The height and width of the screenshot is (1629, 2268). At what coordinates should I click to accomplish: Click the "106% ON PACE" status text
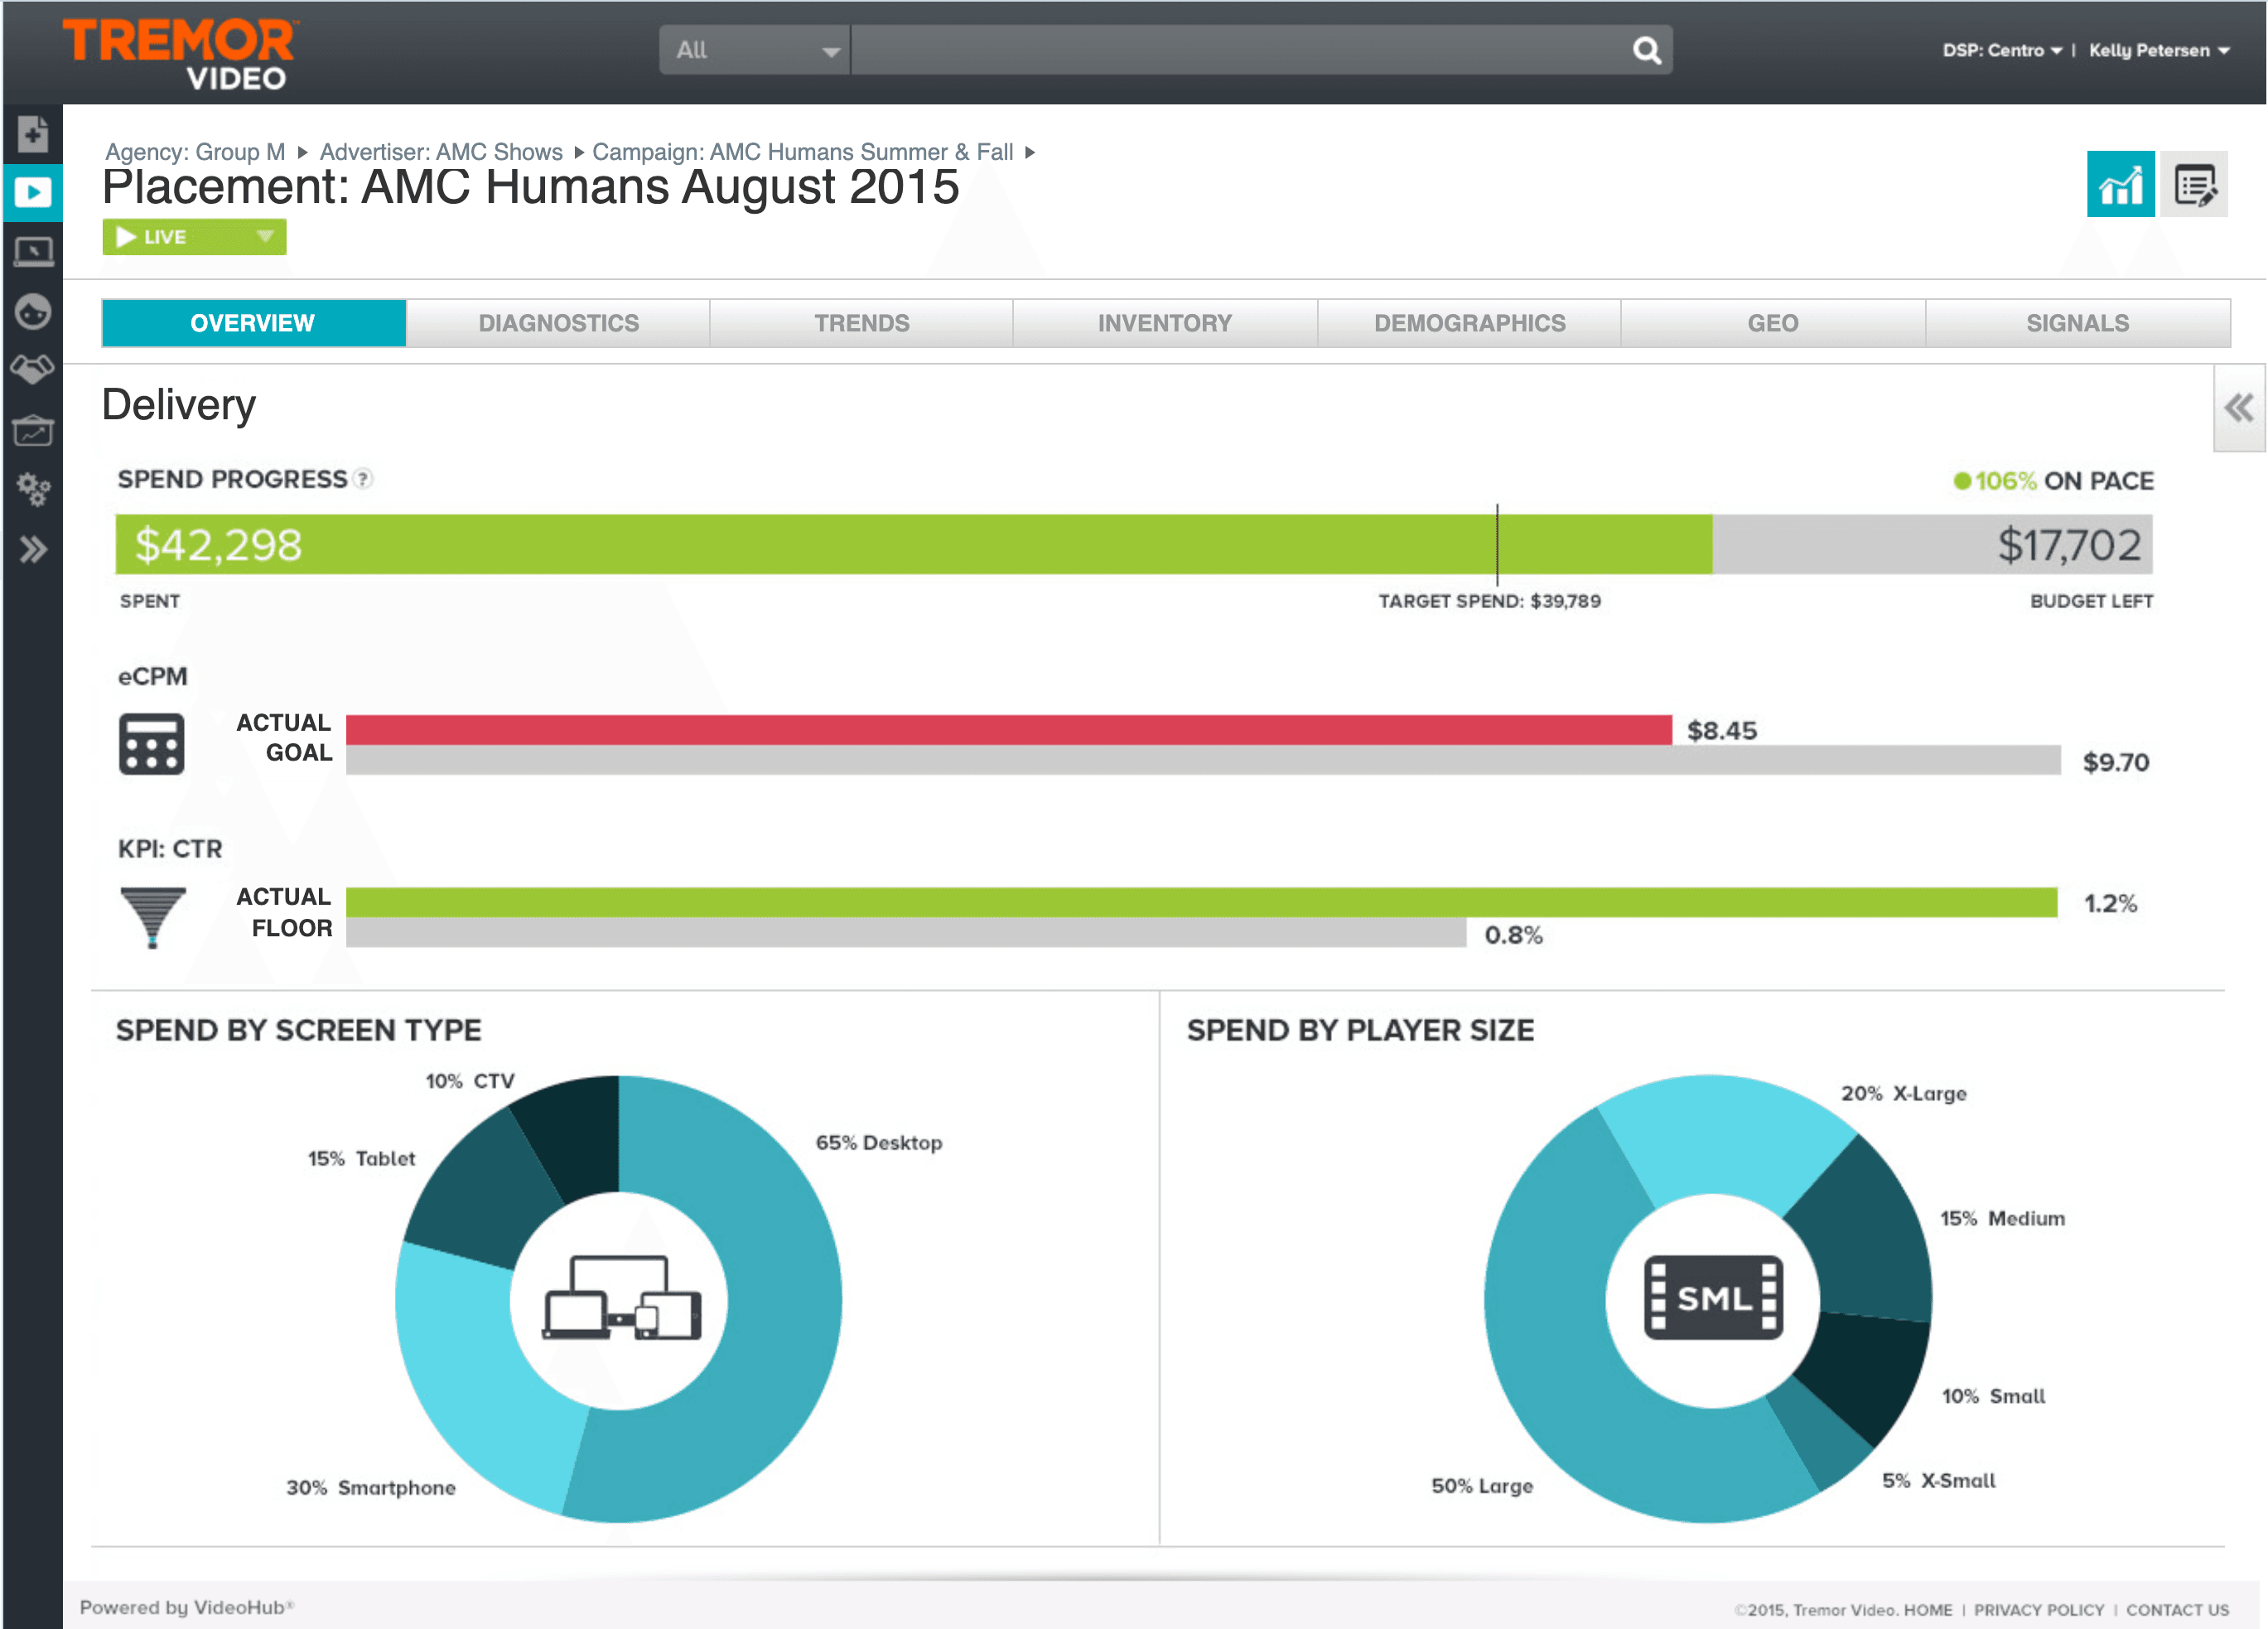2054,481
